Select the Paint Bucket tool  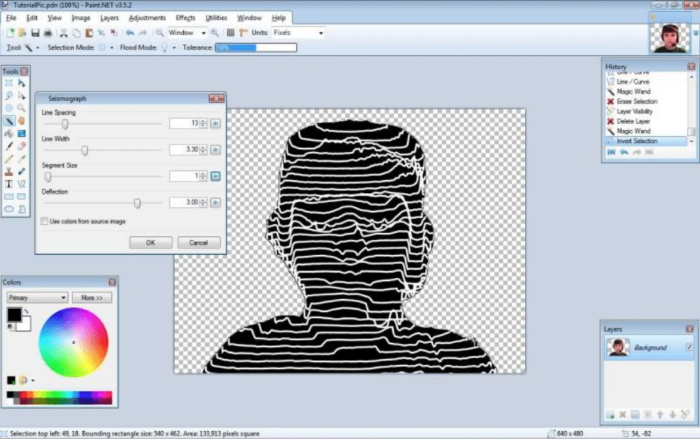pos(8,134)
